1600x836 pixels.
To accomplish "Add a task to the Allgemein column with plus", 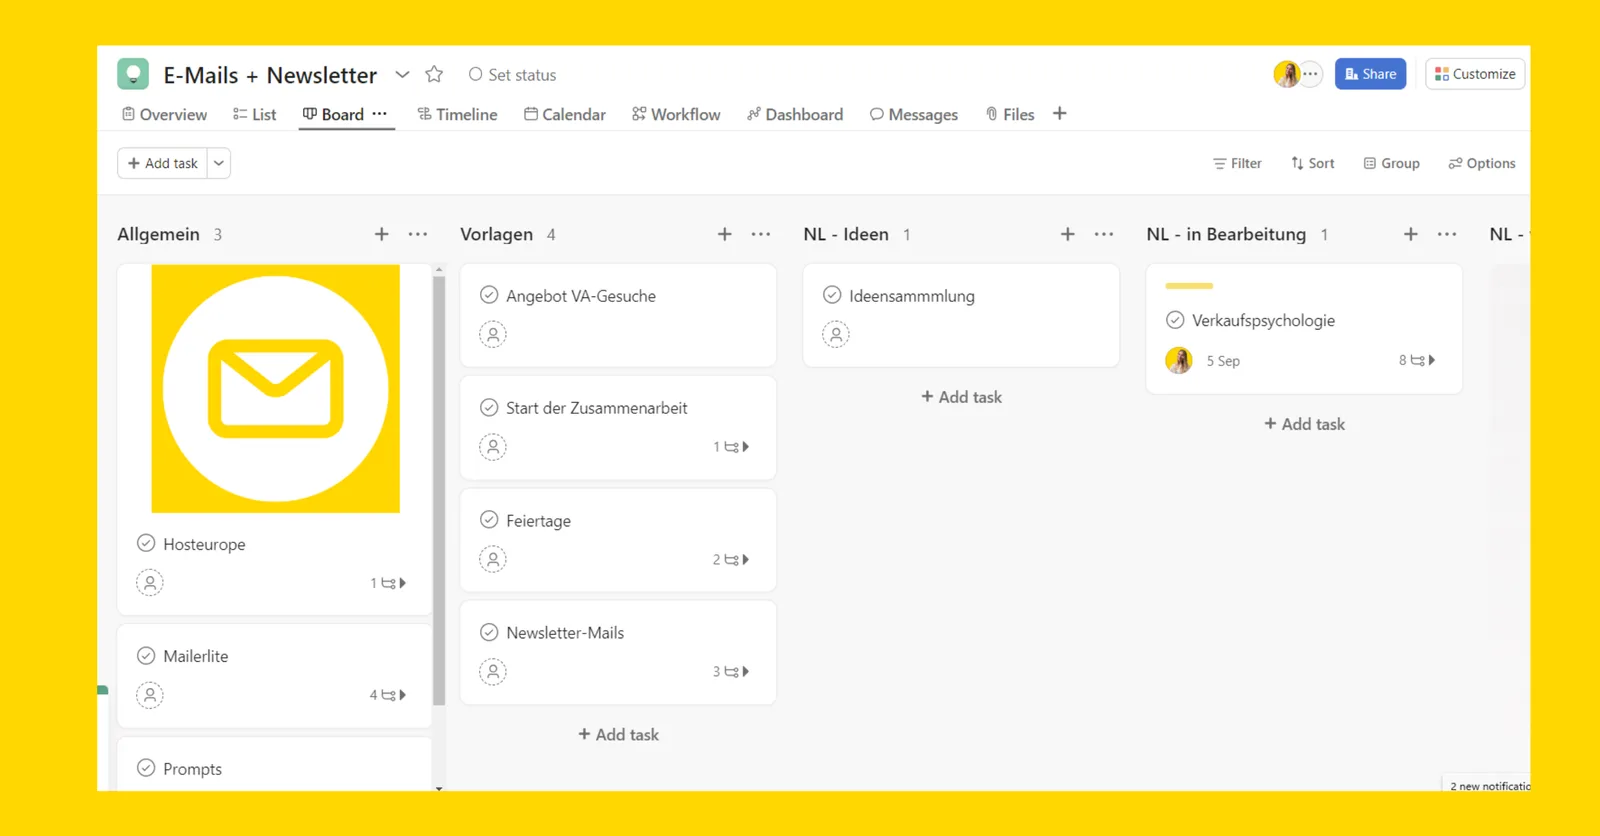I will pos(382,234).
